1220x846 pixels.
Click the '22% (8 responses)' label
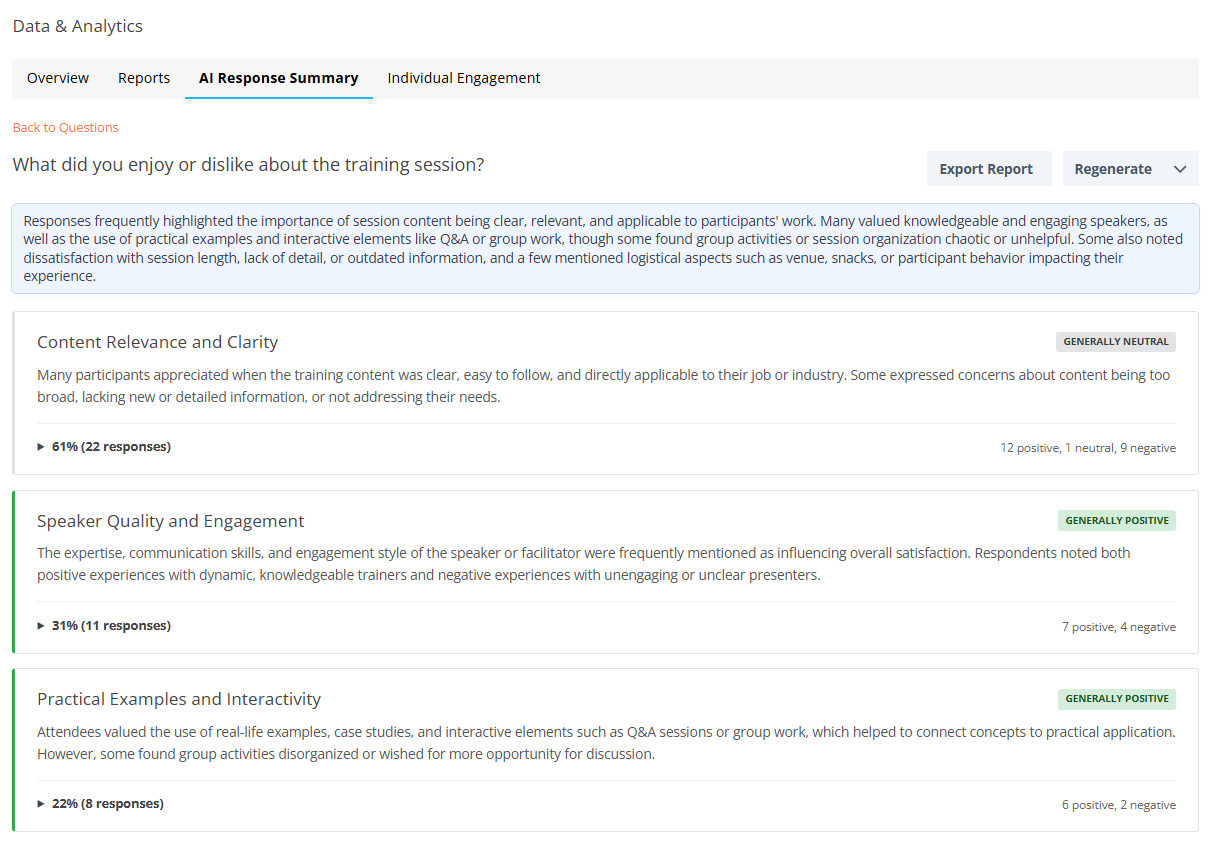[x=108, y=804]
